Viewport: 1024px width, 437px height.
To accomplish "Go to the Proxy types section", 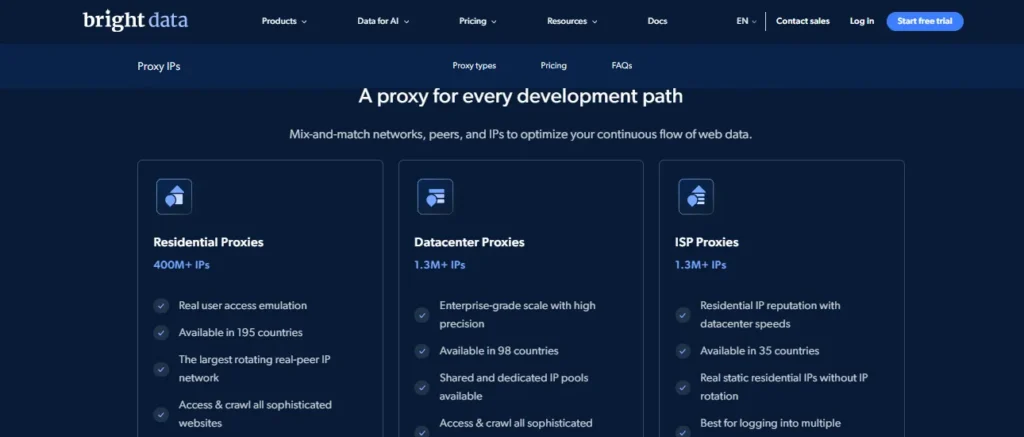I will click(474, 65).
